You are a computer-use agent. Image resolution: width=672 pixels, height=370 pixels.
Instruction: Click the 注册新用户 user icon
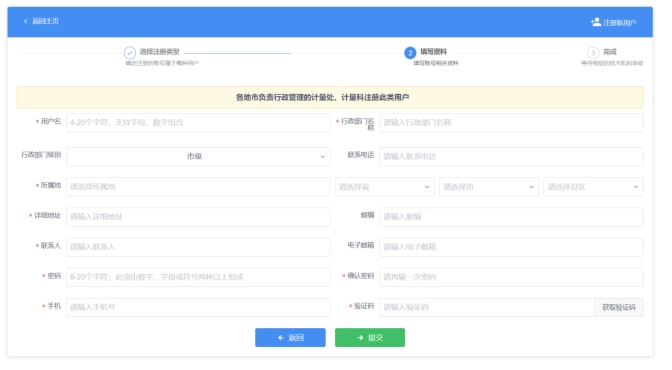(596, 22)
